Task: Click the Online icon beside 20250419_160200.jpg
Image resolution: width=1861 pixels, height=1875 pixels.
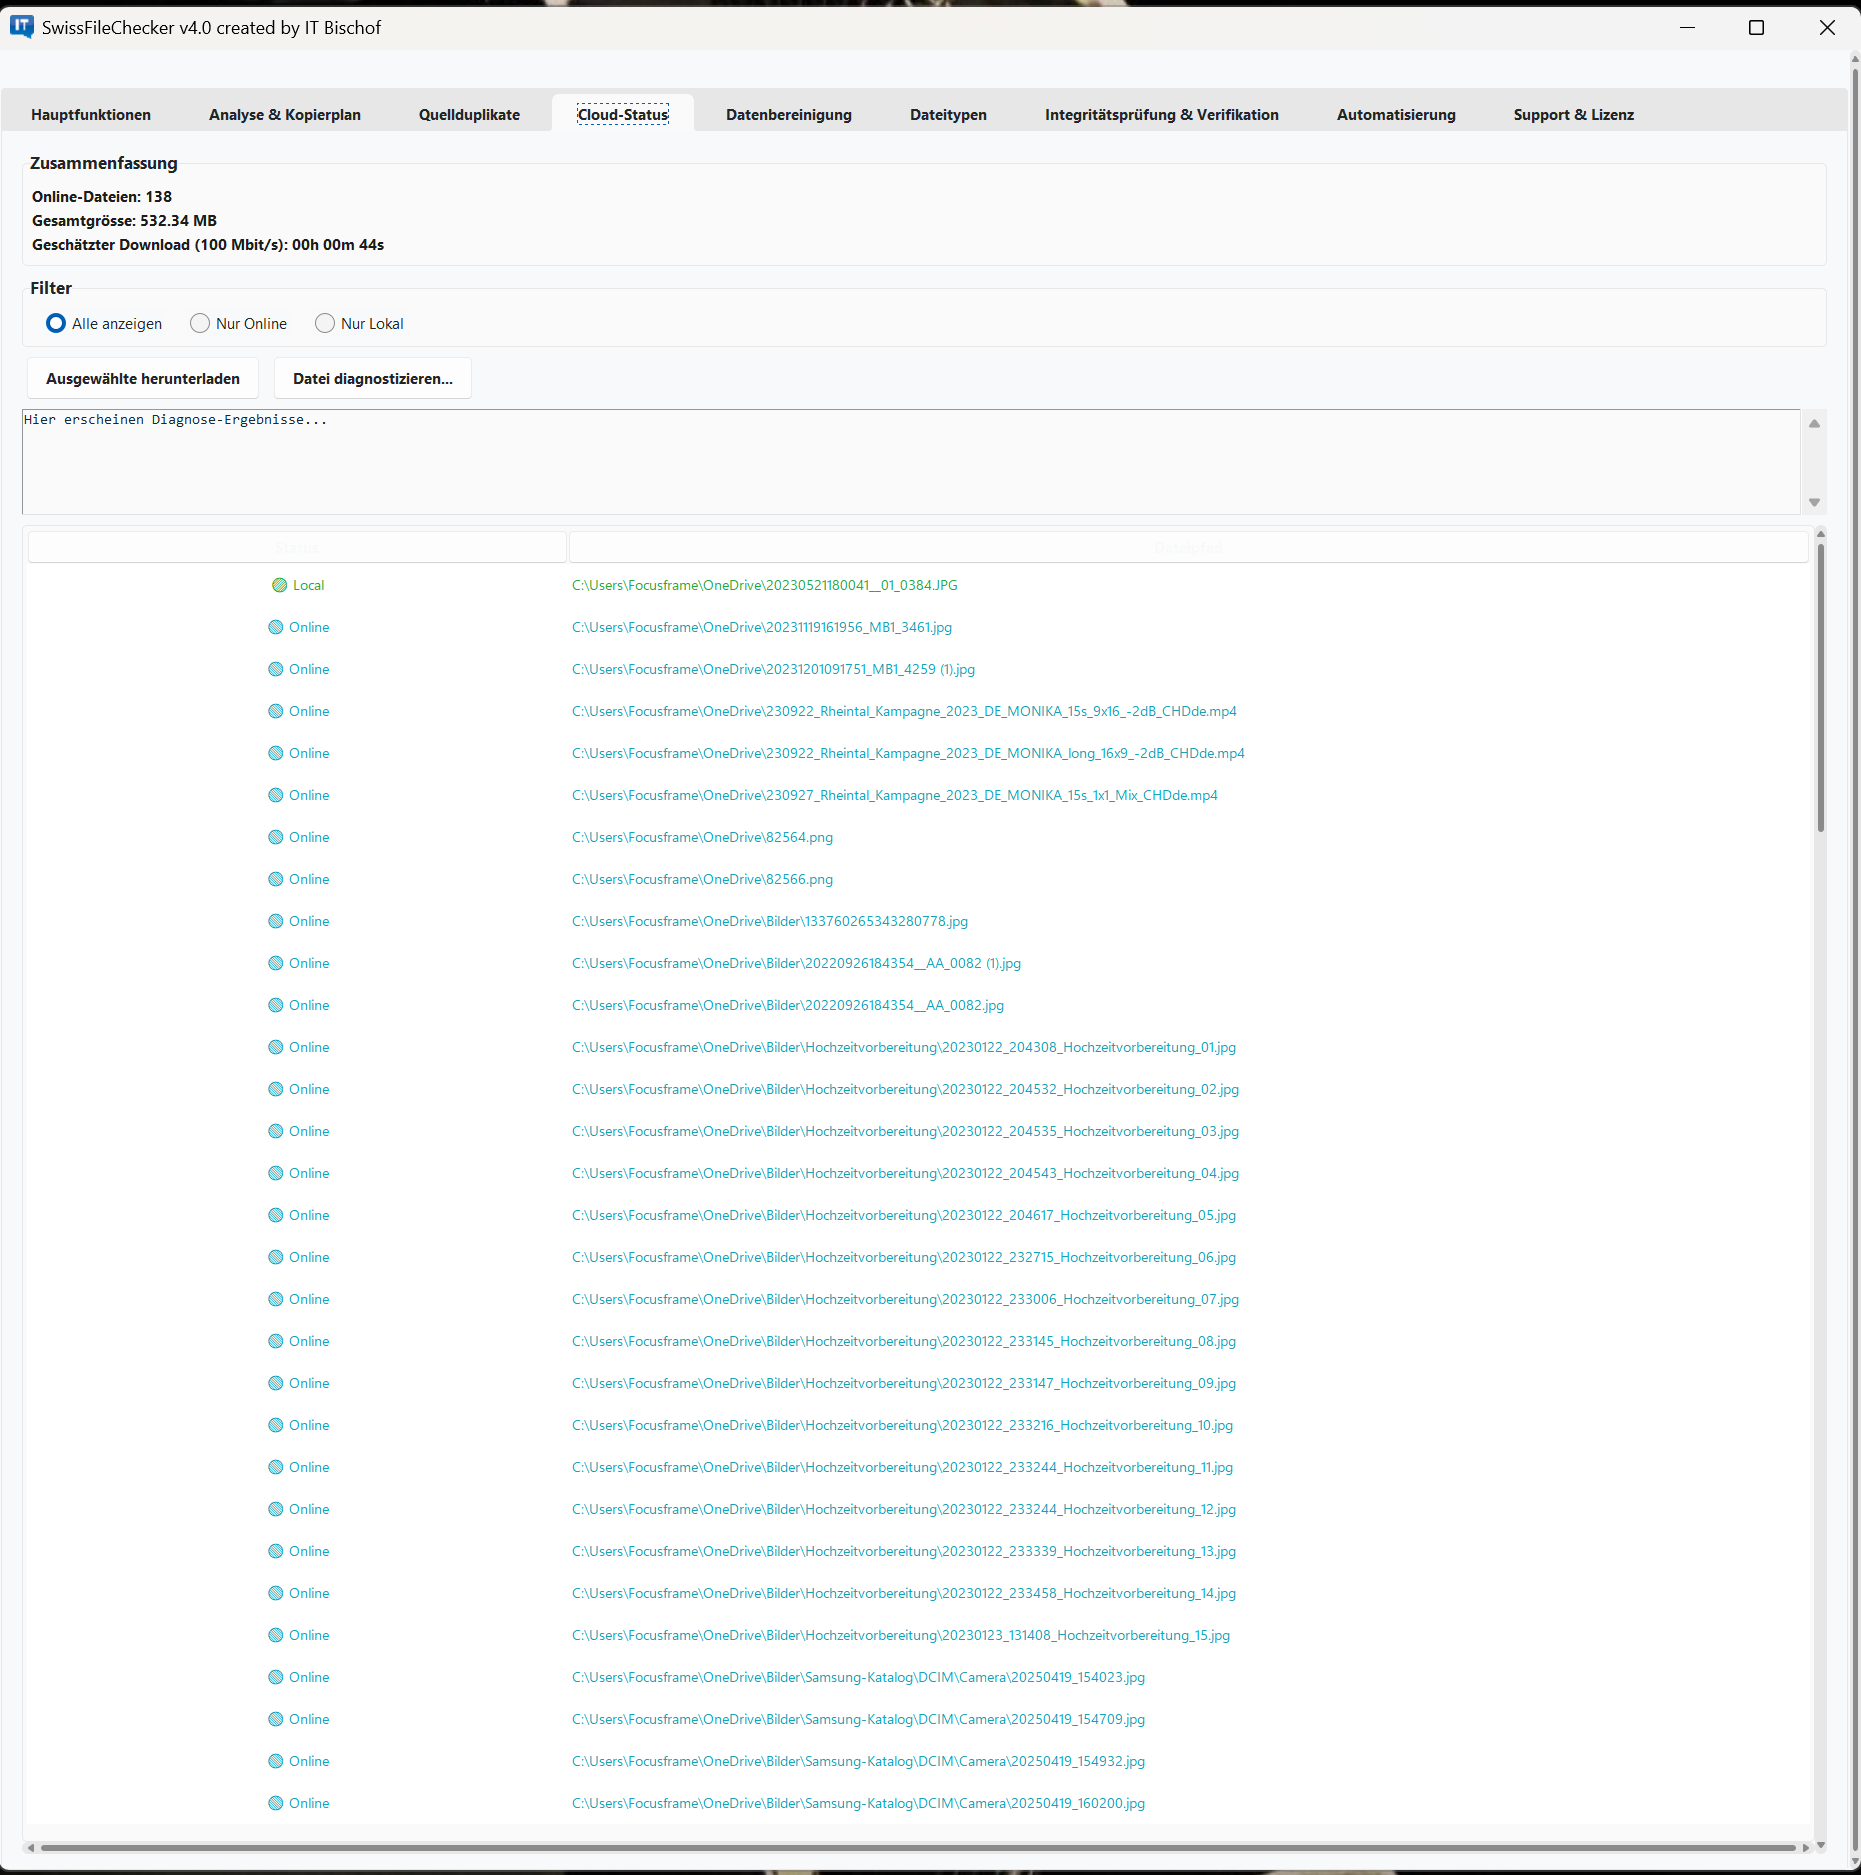Action: coord(276,1803)
